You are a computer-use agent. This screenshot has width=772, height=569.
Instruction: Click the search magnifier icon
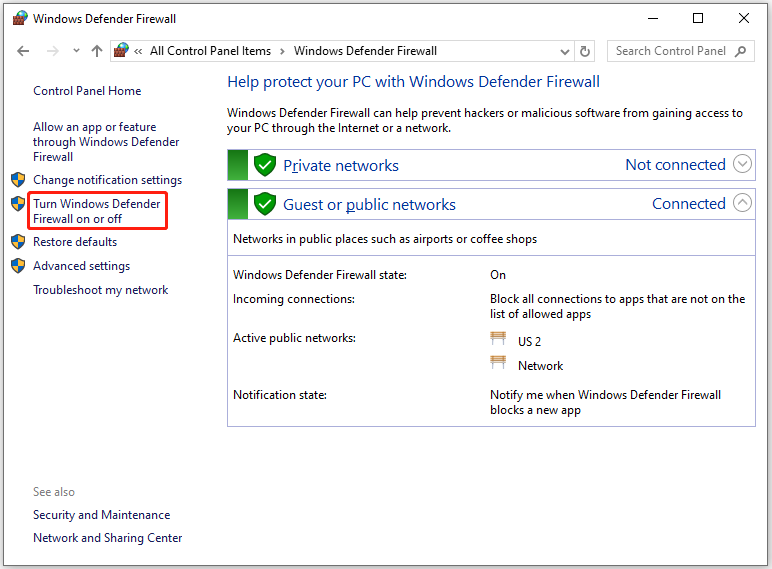741,51
